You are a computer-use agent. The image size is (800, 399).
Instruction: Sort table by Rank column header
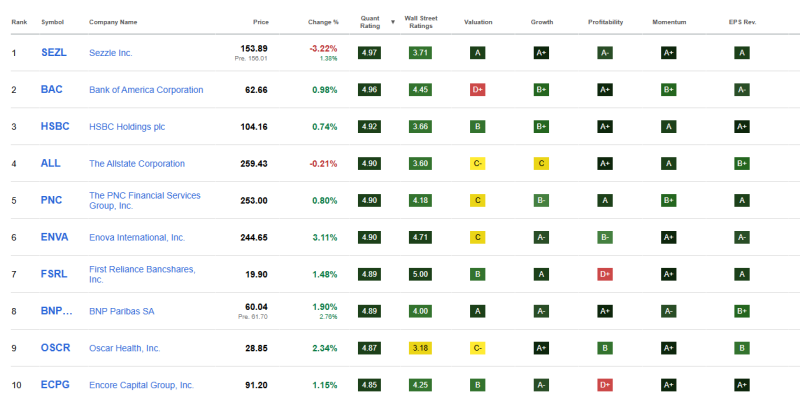[x=19, y=22]
